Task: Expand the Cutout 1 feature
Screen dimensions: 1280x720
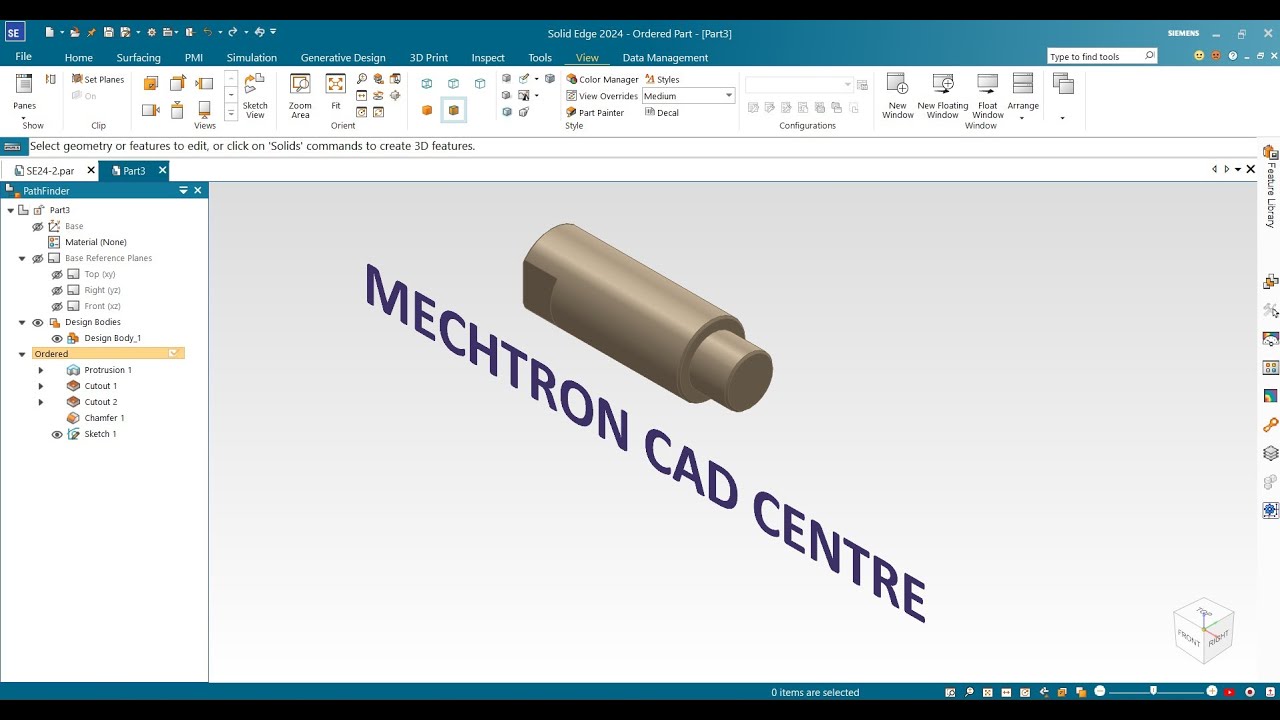Action: (x=41, y=386)
